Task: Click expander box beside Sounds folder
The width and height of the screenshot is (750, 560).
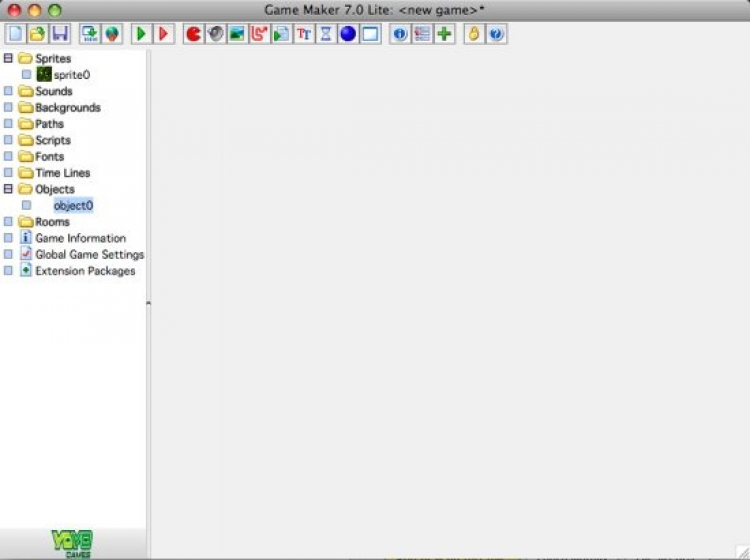Action: point(8,90)
